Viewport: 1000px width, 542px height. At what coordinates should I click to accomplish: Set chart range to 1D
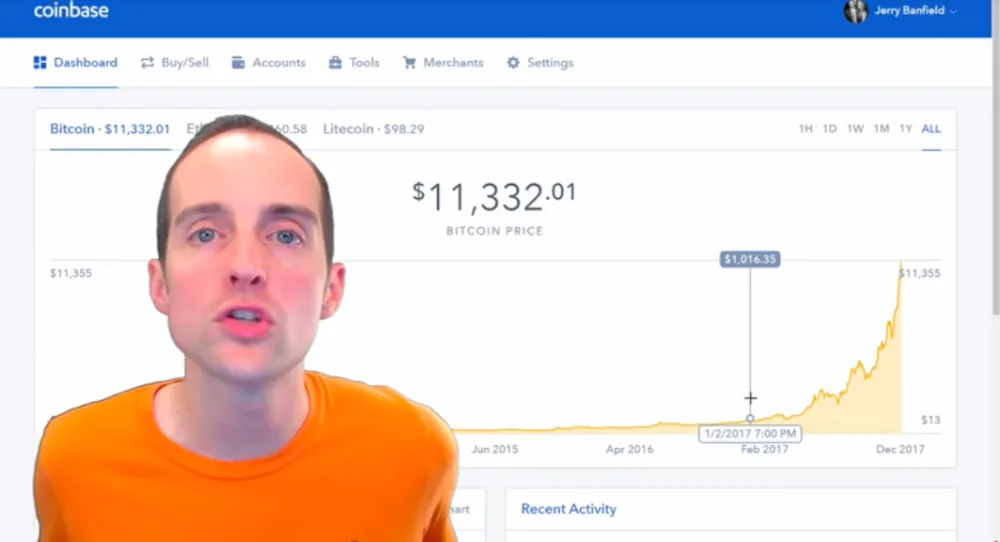point(829,129)
